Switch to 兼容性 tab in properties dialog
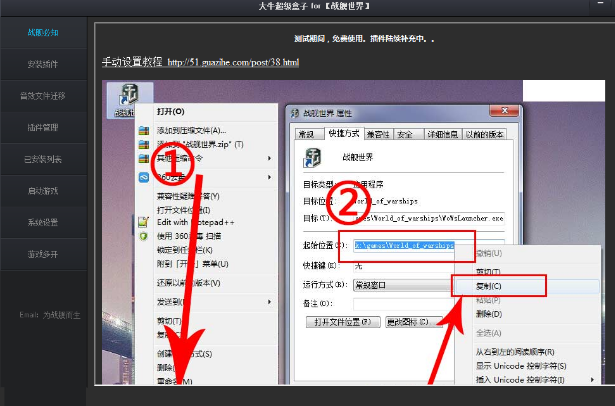 pos(378,134)
